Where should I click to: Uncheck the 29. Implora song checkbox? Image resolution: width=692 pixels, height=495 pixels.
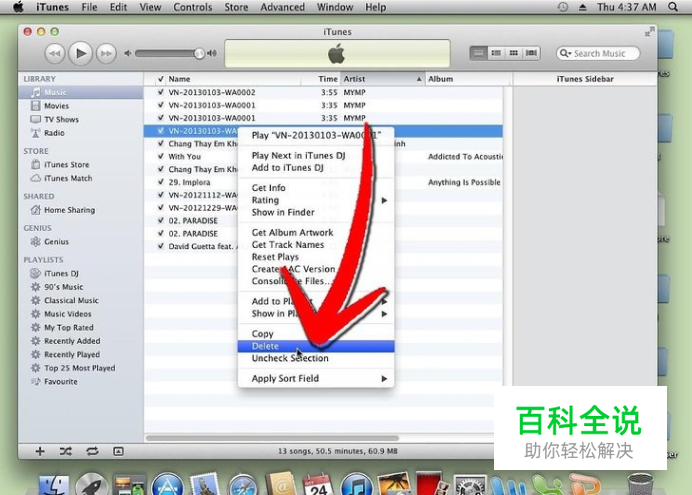[161, 182]
